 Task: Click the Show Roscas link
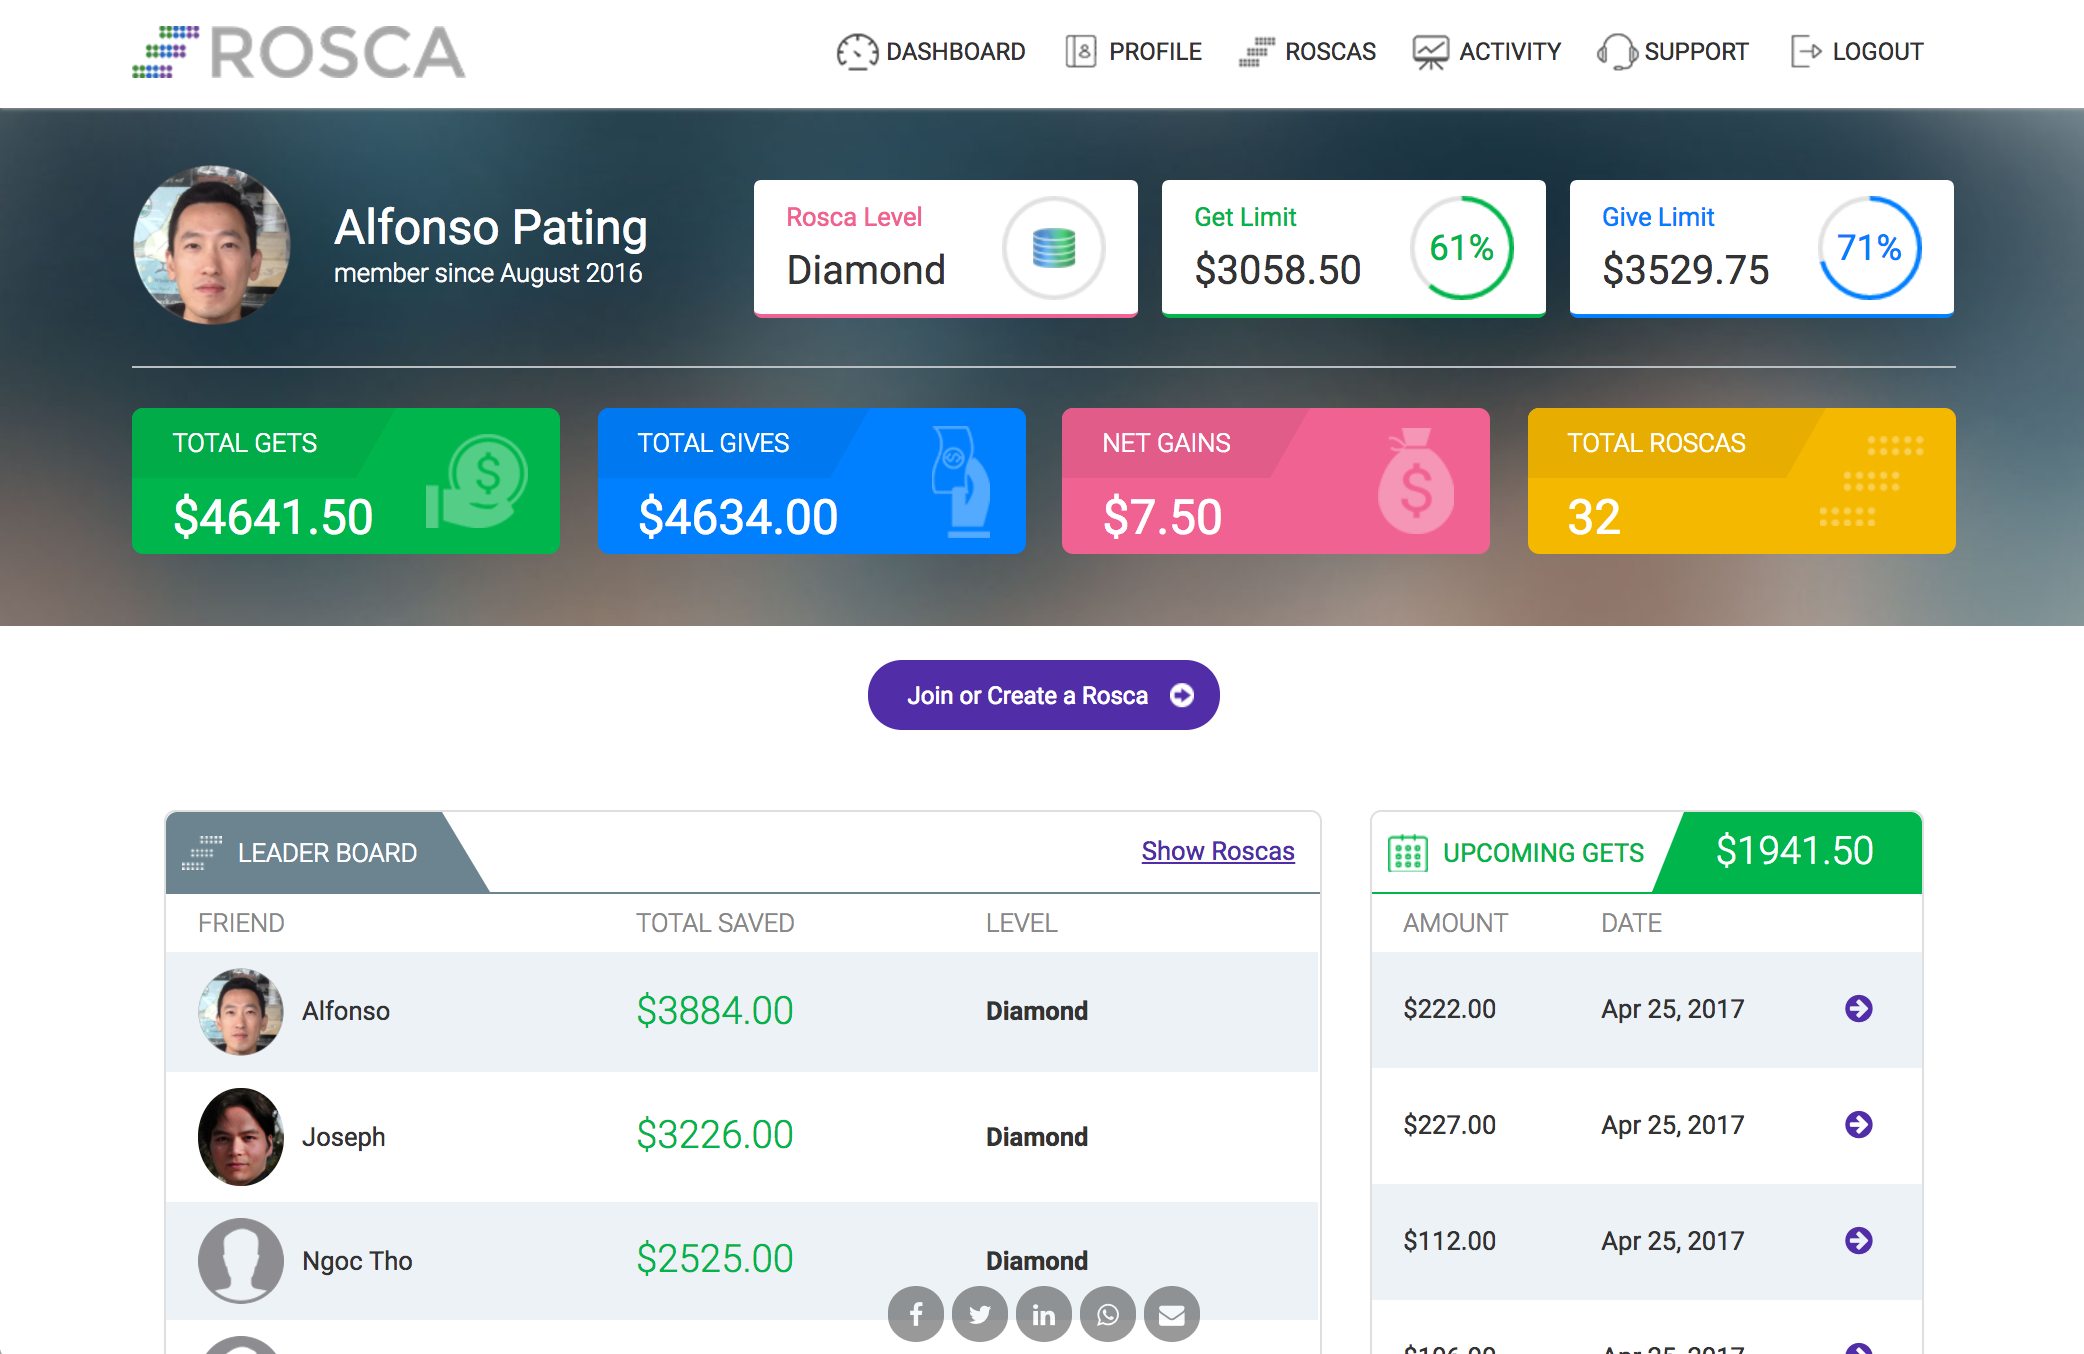(x=1217, y=851)
